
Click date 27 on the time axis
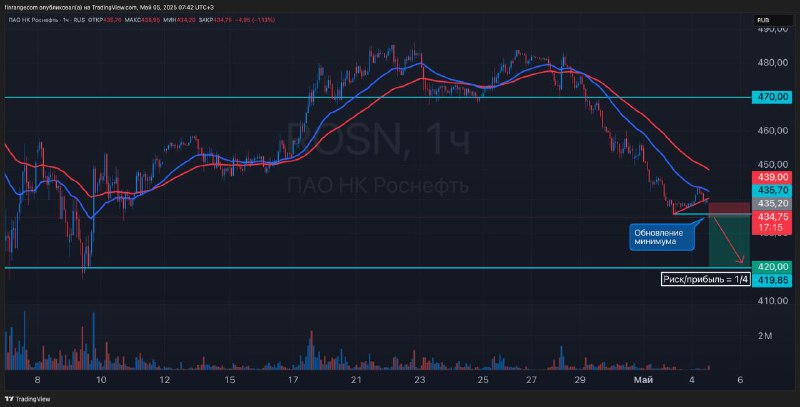pos(531,380)
